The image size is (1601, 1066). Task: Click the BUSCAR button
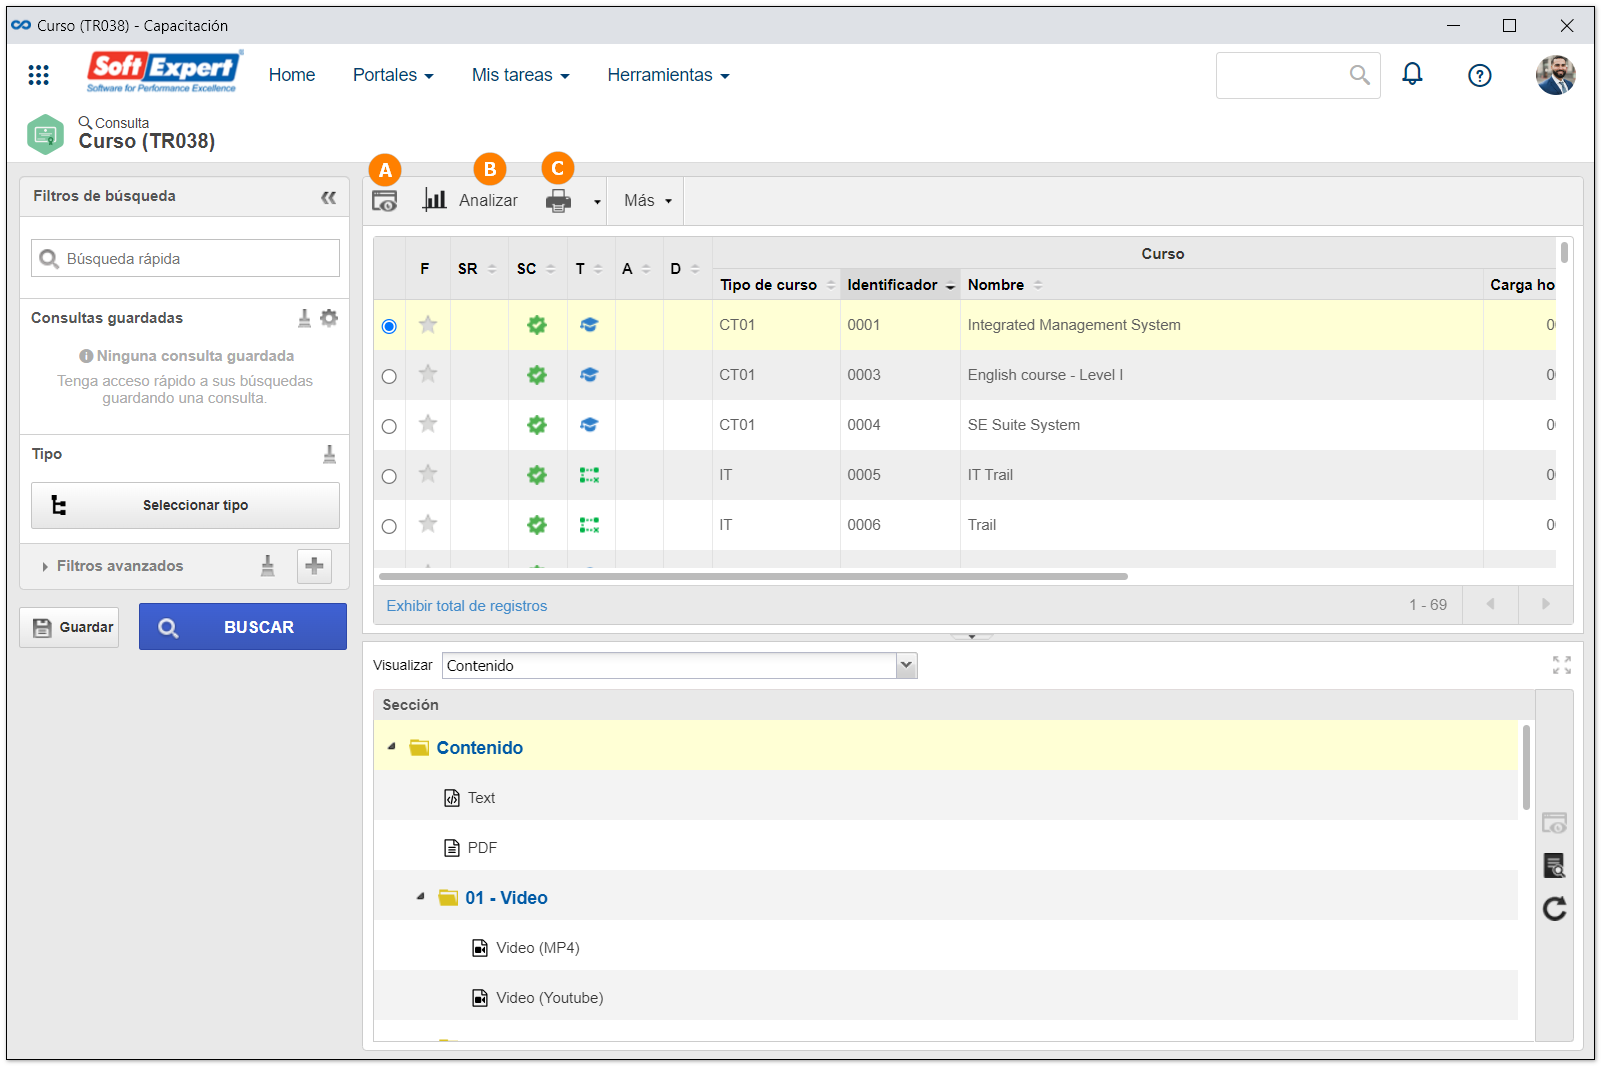click(x=243, y=627)
